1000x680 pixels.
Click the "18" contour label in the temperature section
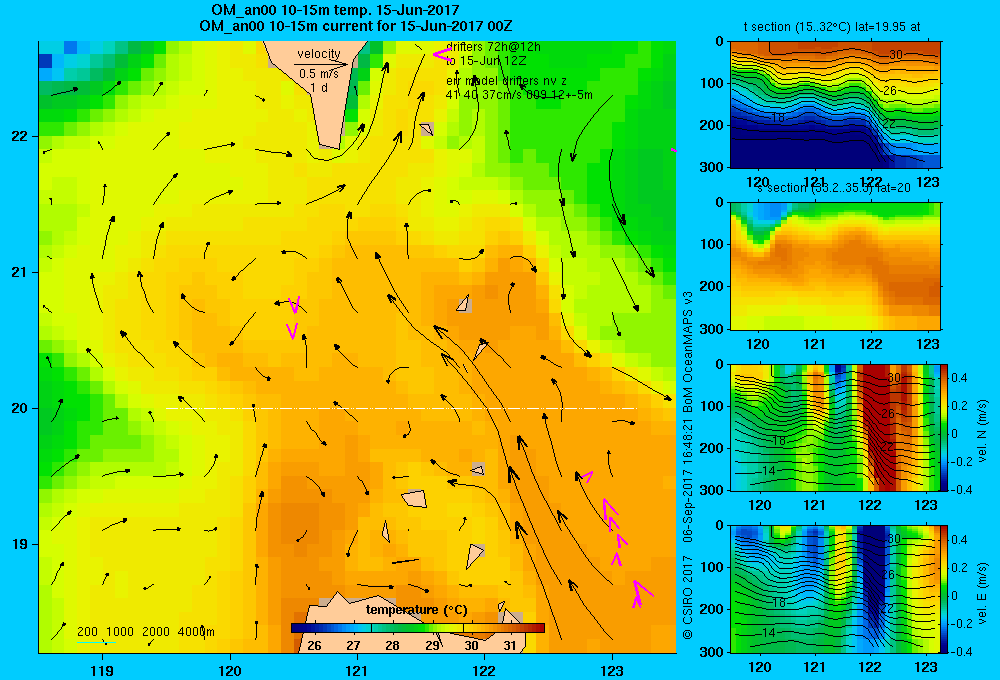(x=777, y=117)
